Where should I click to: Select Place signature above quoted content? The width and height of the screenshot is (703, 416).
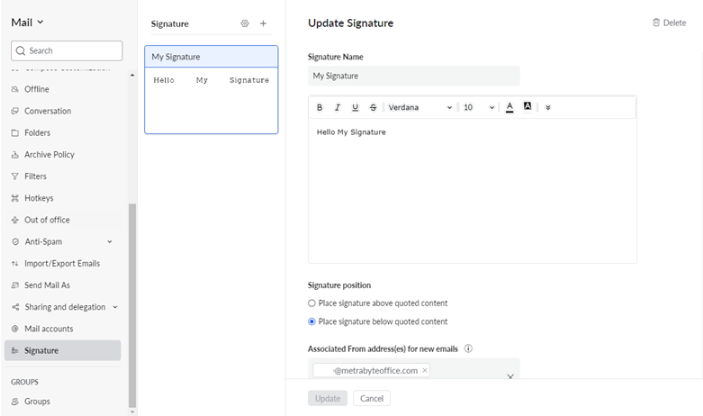[312, 303]
